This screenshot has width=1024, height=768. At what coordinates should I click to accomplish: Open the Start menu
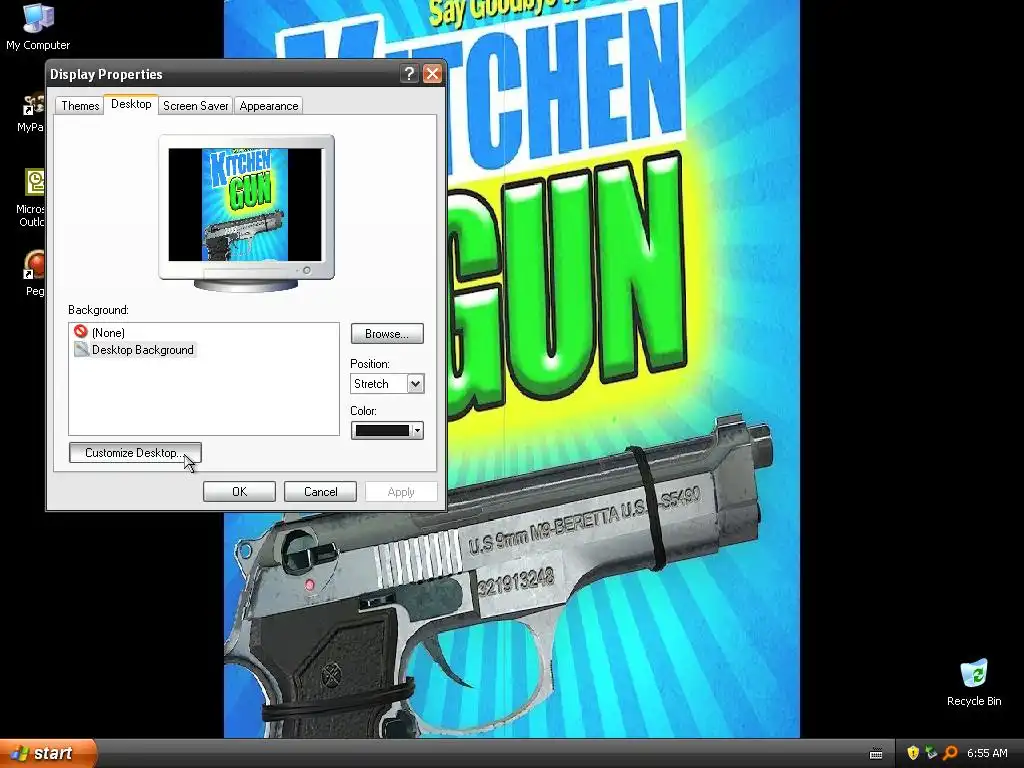[47, 753]
